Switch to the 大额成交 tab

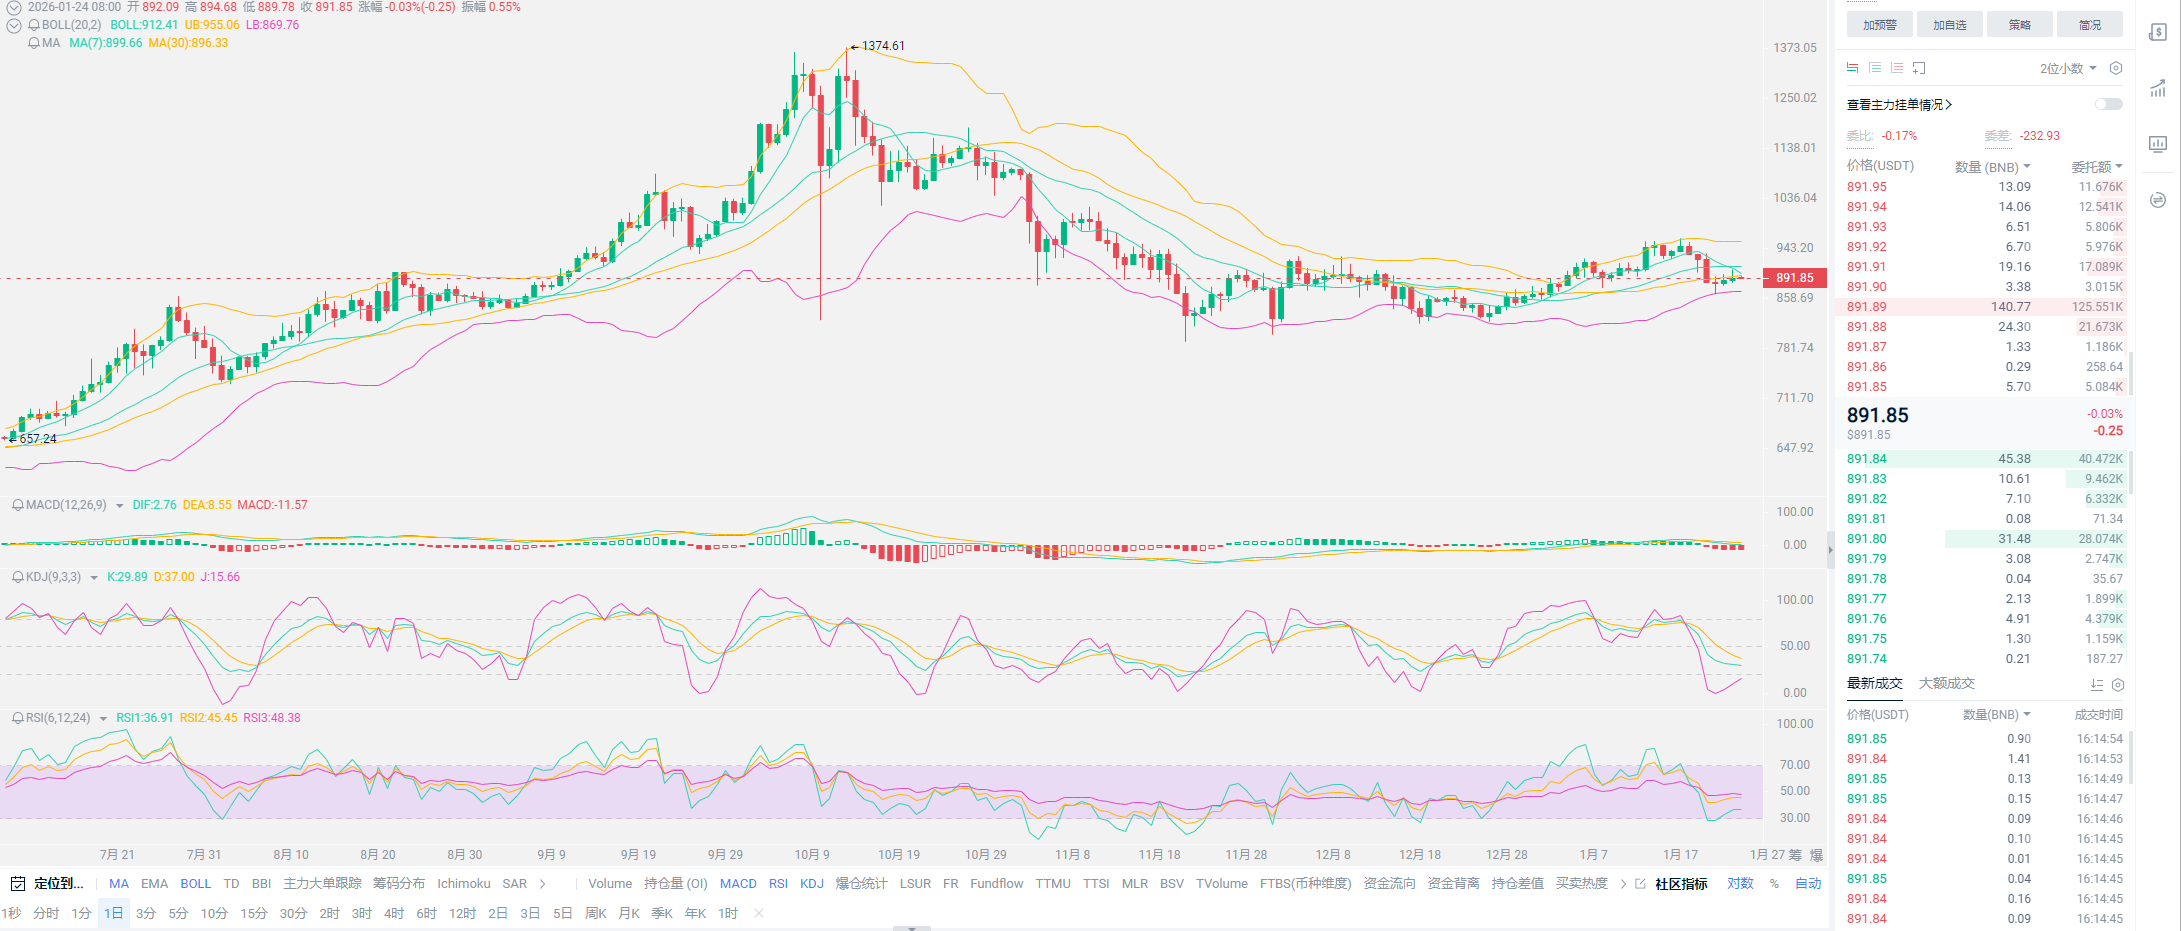(x=1946, y=684)
